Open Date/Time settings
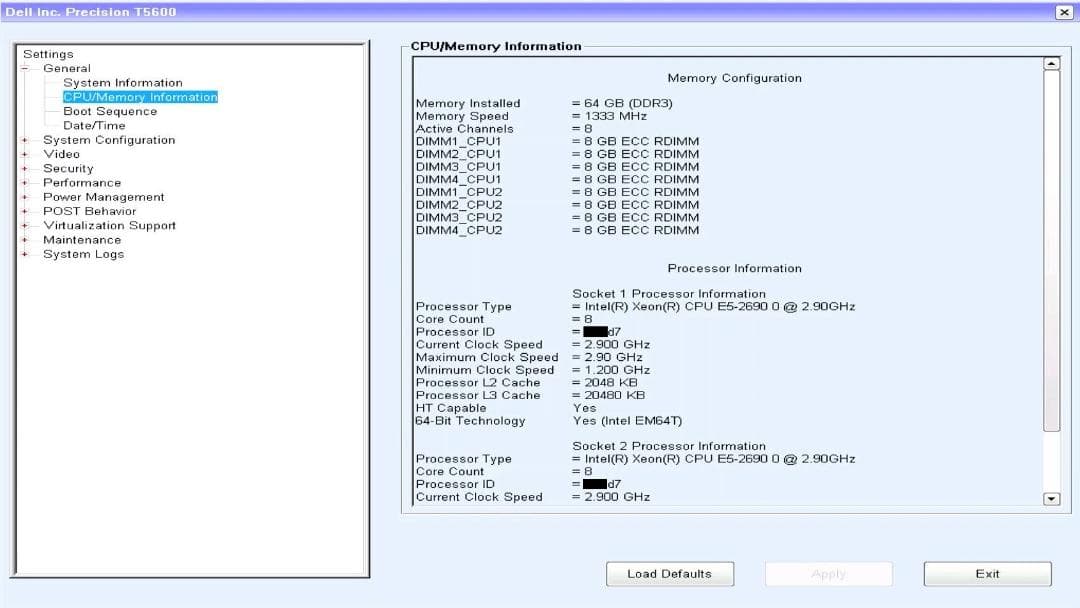1080x608 pixels. point(94,125)
